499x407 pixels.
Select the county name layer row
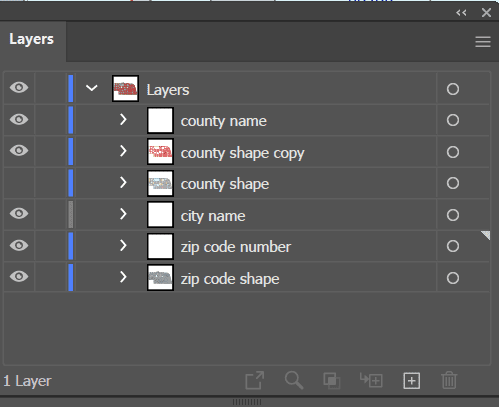tap(246, 120)
